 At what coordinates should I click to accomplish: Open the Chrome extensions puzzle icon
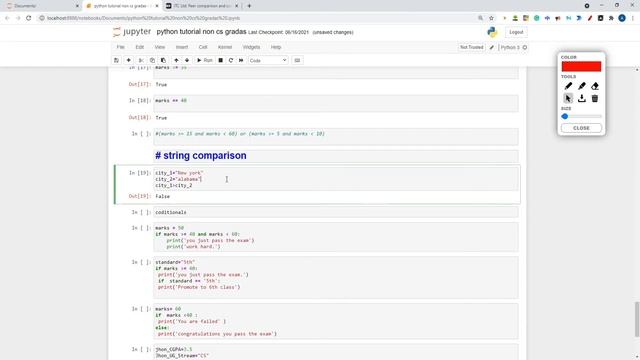pos(611,18)
